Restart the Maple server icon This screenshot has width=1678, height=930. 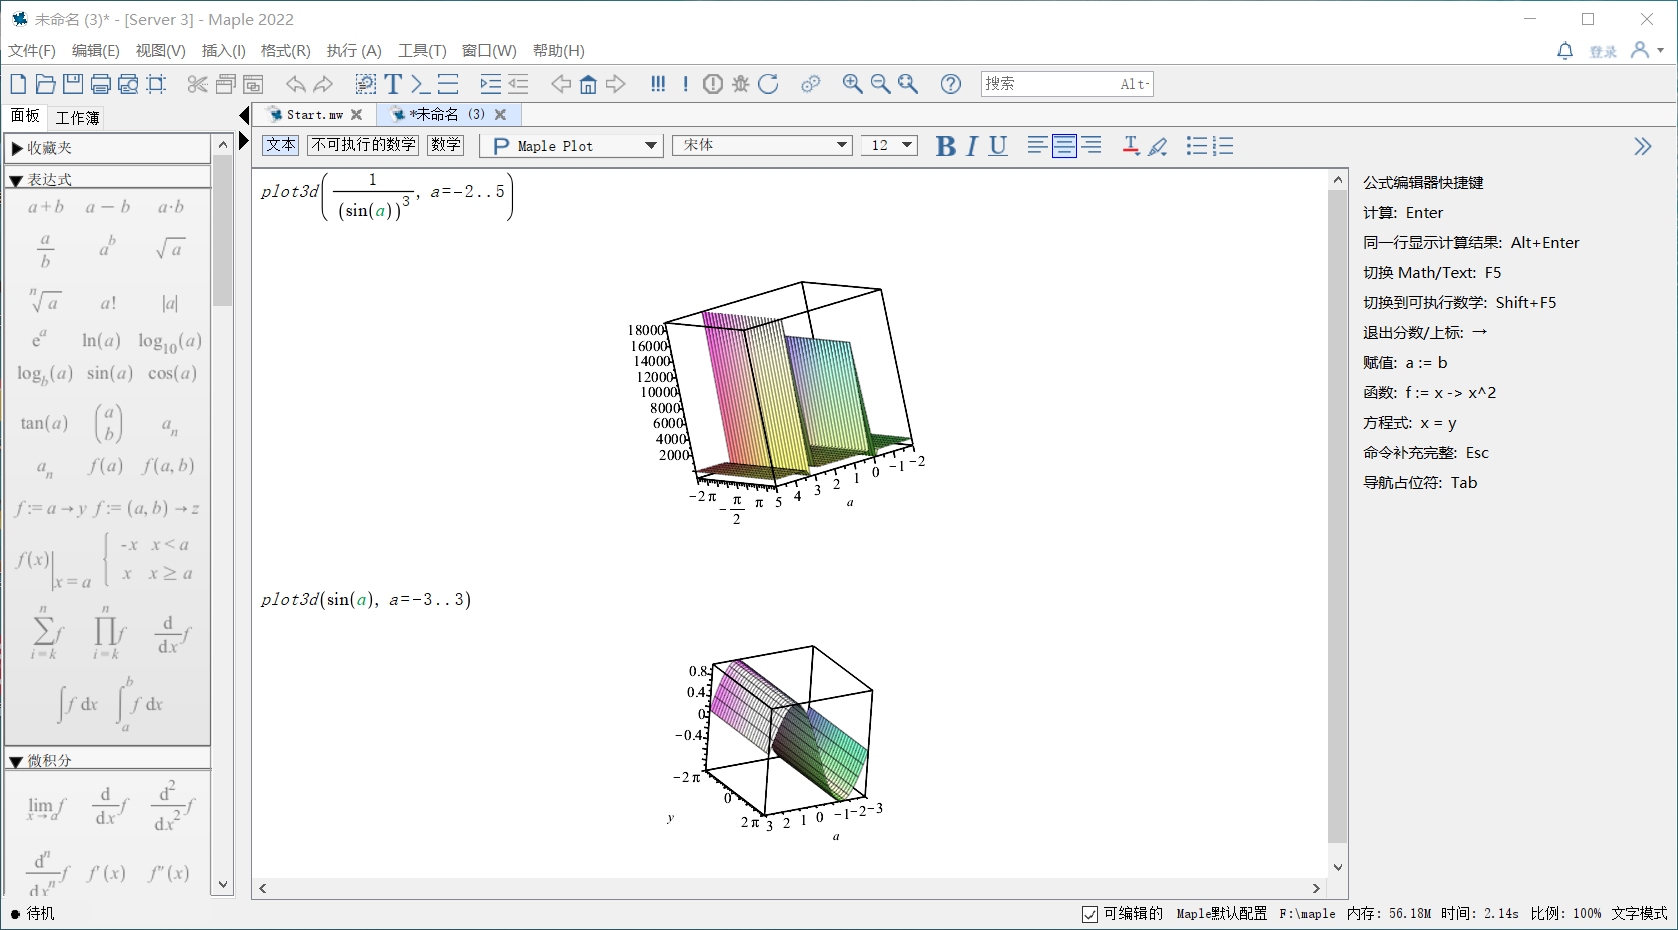(768, 84)
